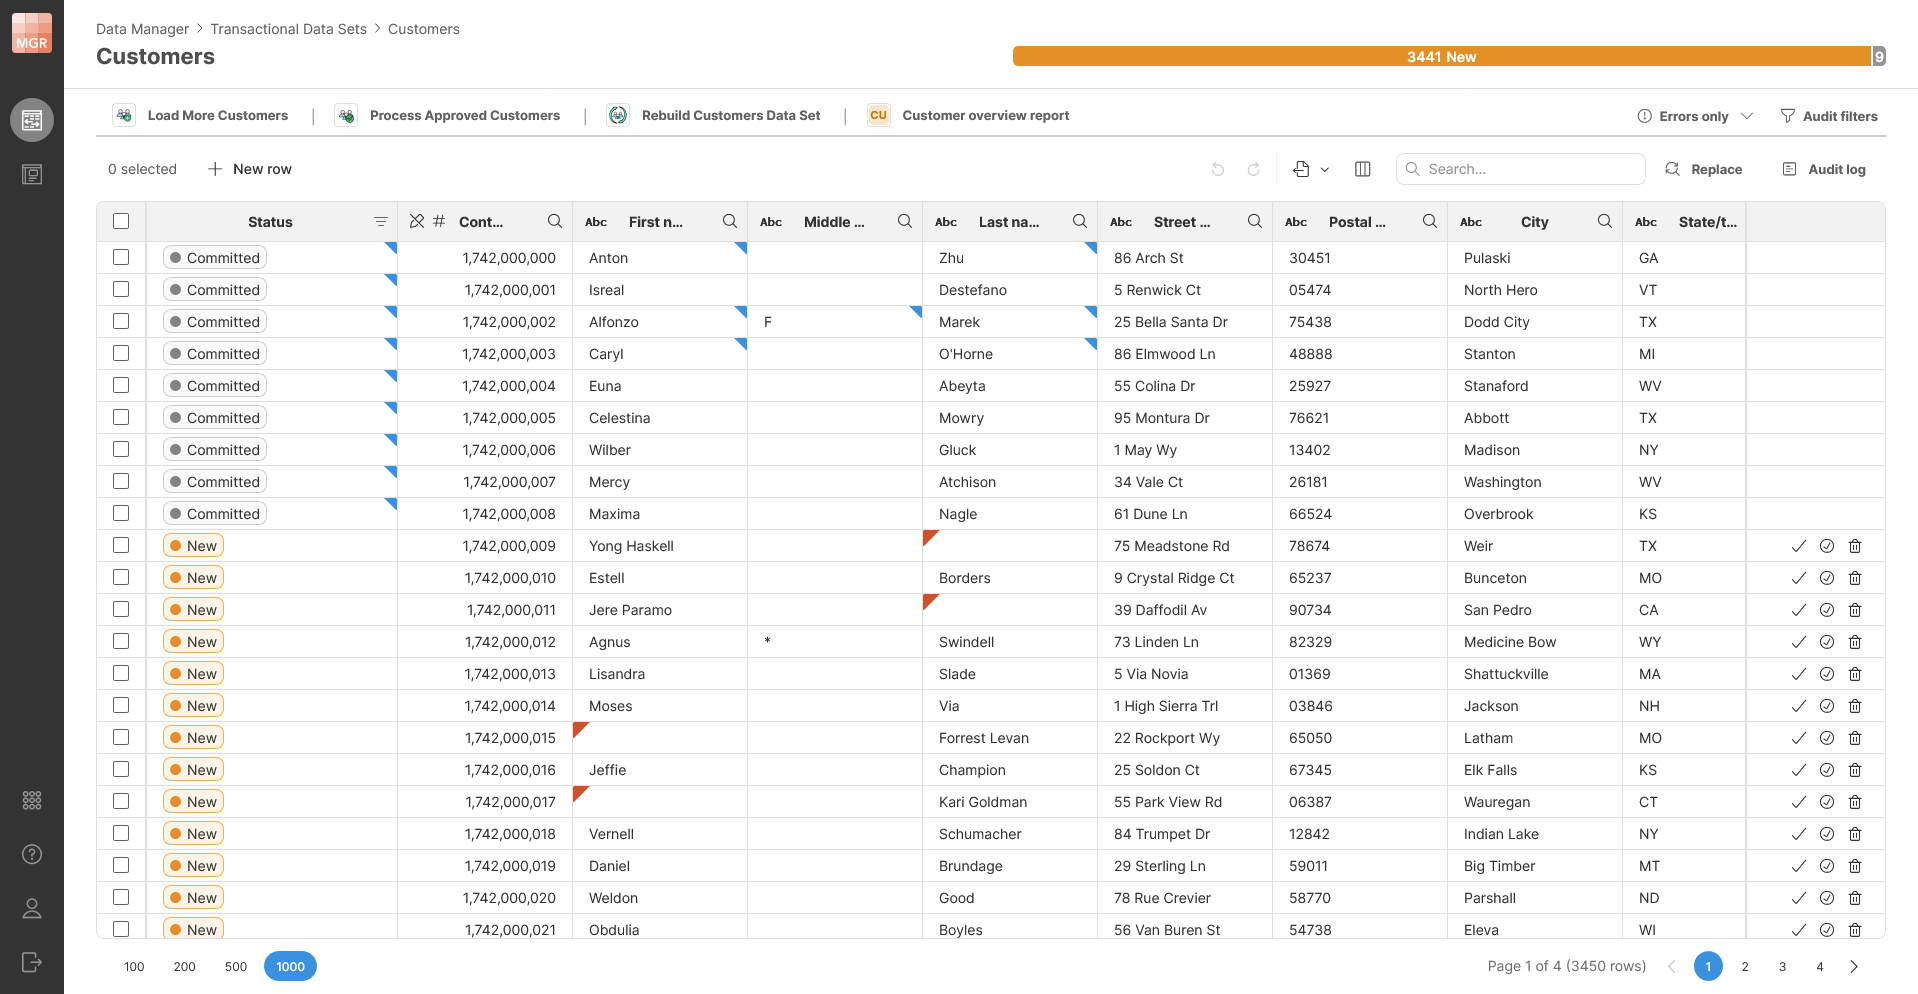Tick the checkbox beside Jere Paramo's row
Image resolution: width=1918 pixels, height=994 pixels.
click(x=121, y=609)
